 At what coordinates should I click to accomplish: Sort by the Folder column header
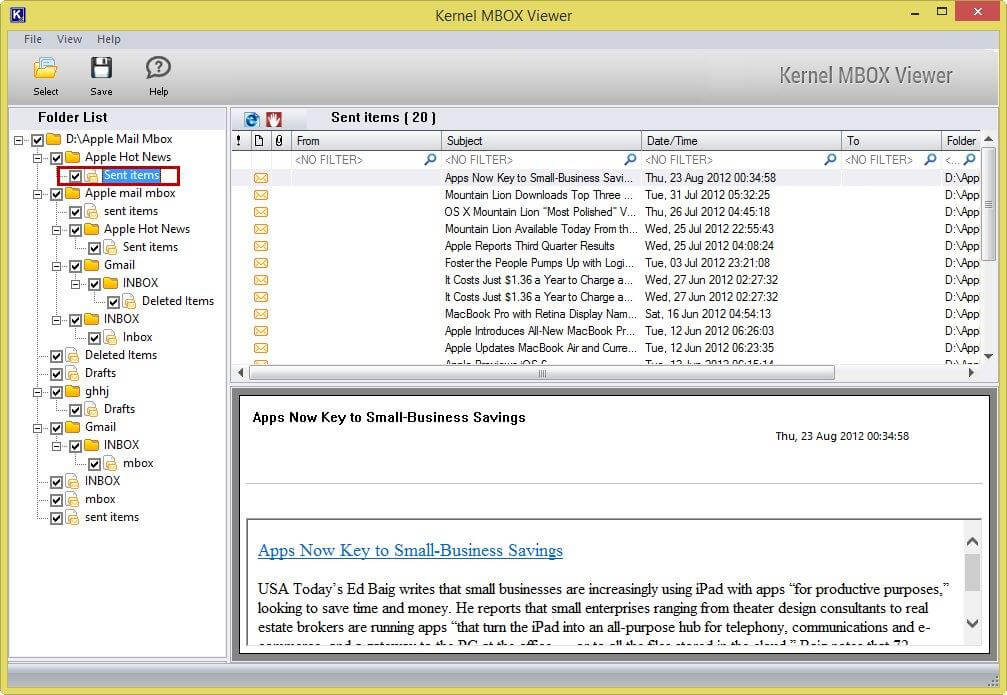[x=961, y=141]
